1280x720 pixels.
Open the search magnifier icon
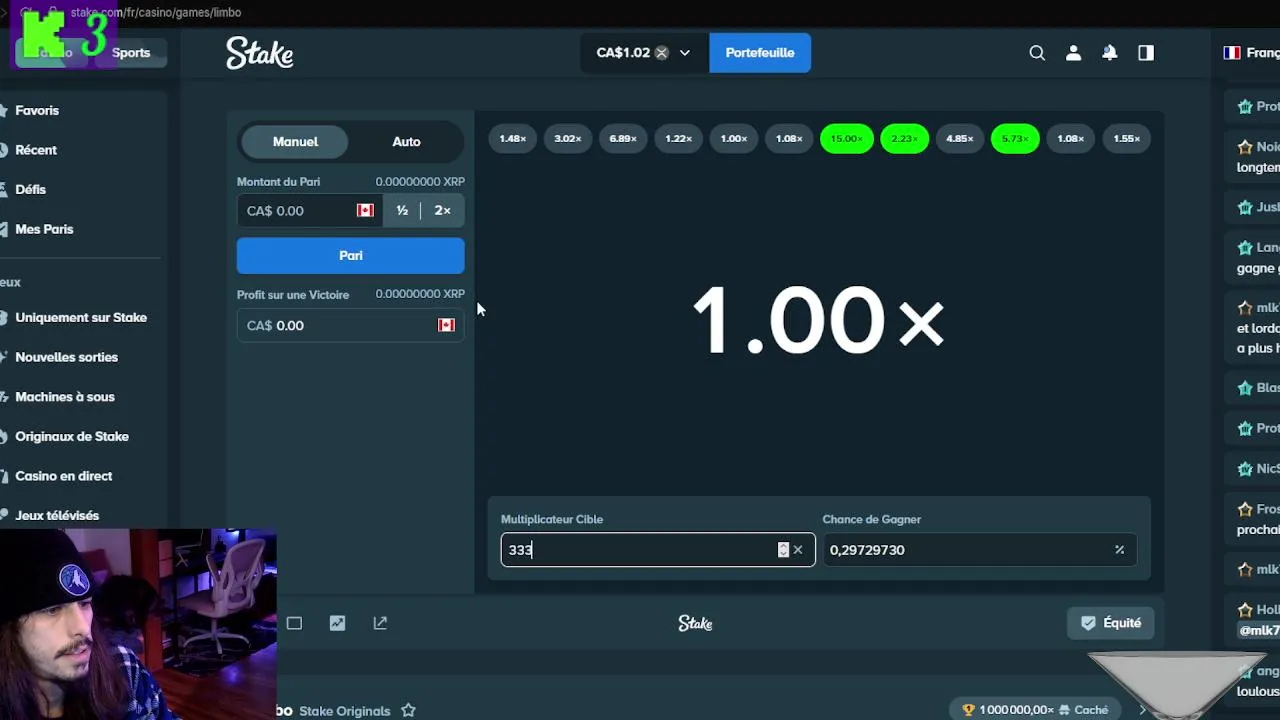tap(1037, 53)
